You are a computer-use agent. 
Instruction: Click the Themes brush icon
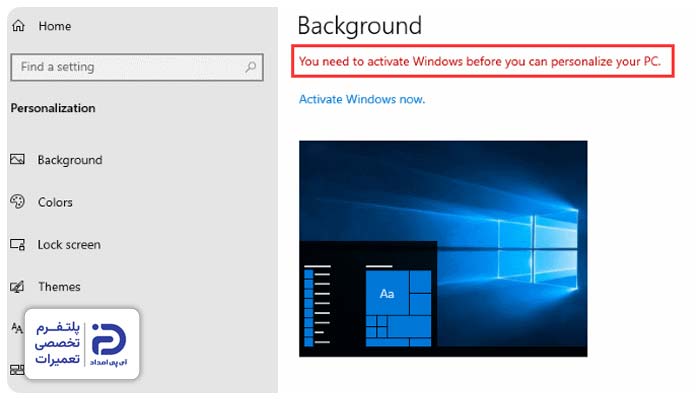(x=17, y=287)
